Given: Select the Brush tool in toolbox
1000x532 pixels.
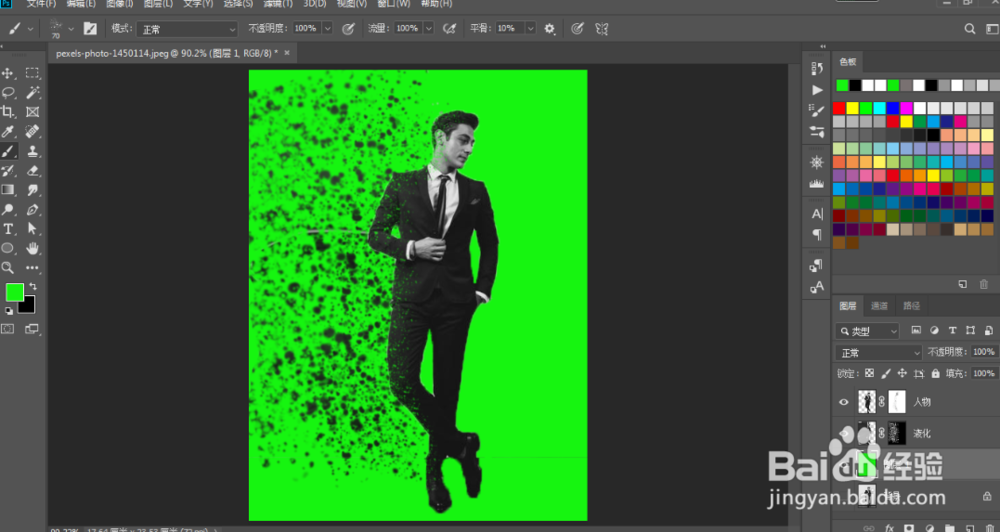Looking at the screenshot, I should [8, 151].
